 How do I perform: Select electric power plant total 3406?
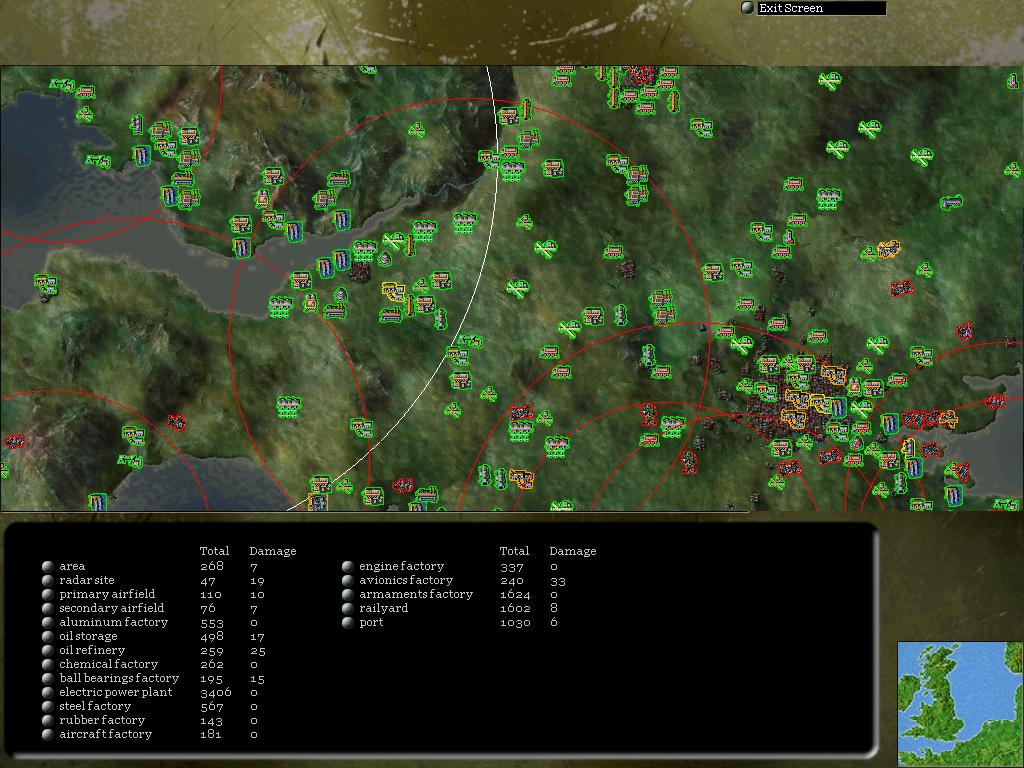pyautogui.click(x=216, y=693)
